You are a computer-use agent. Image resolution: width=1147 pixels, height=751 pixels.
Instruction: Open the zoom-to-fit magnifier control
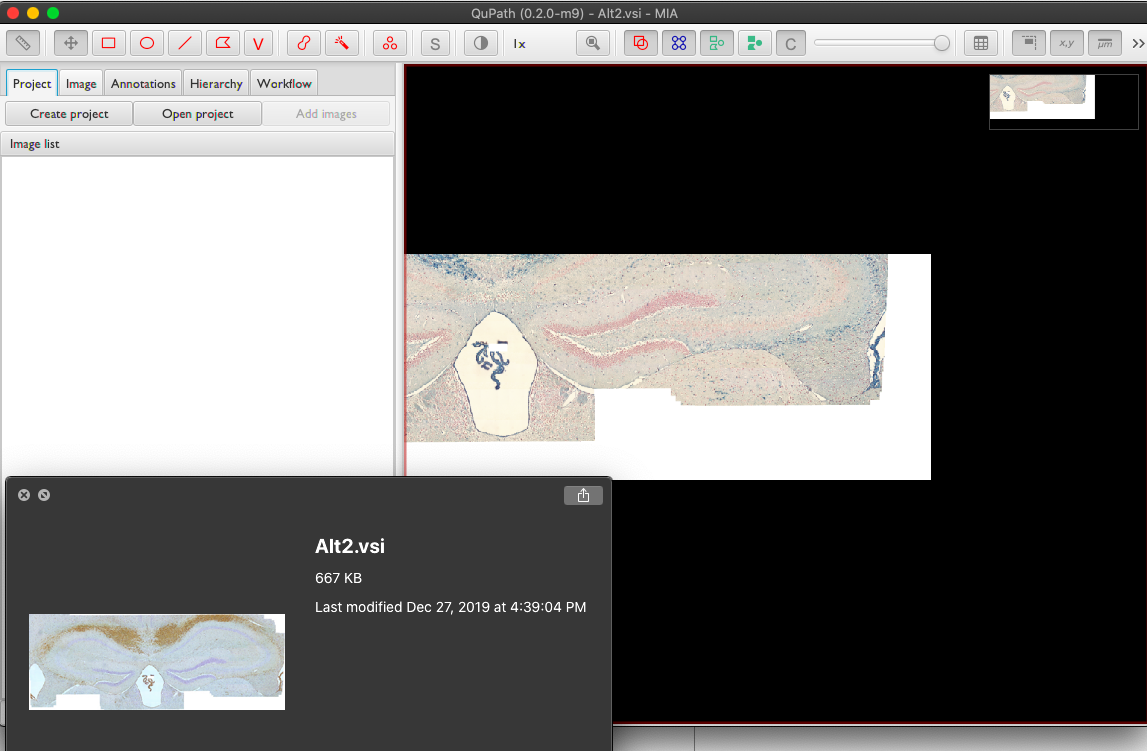593,43
